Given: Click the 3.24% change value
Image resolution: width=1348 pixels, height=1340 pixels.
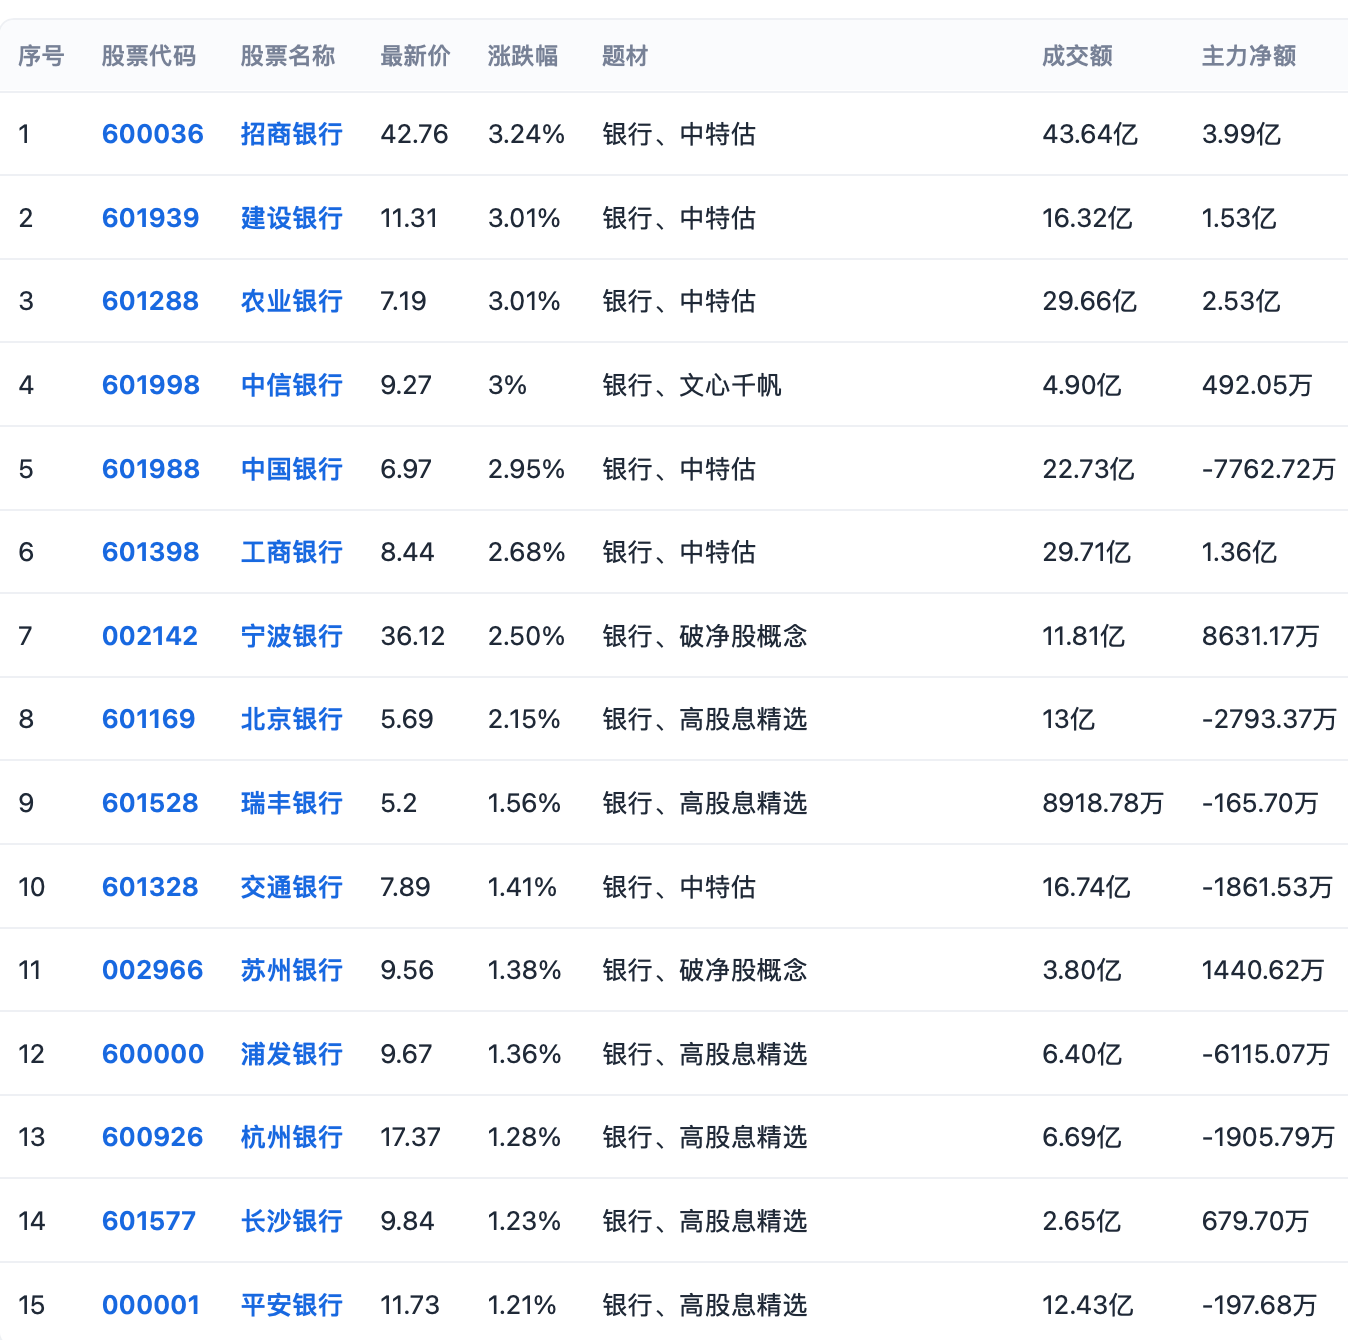Looking at the screenshot, I should click(x=526, y=134).
